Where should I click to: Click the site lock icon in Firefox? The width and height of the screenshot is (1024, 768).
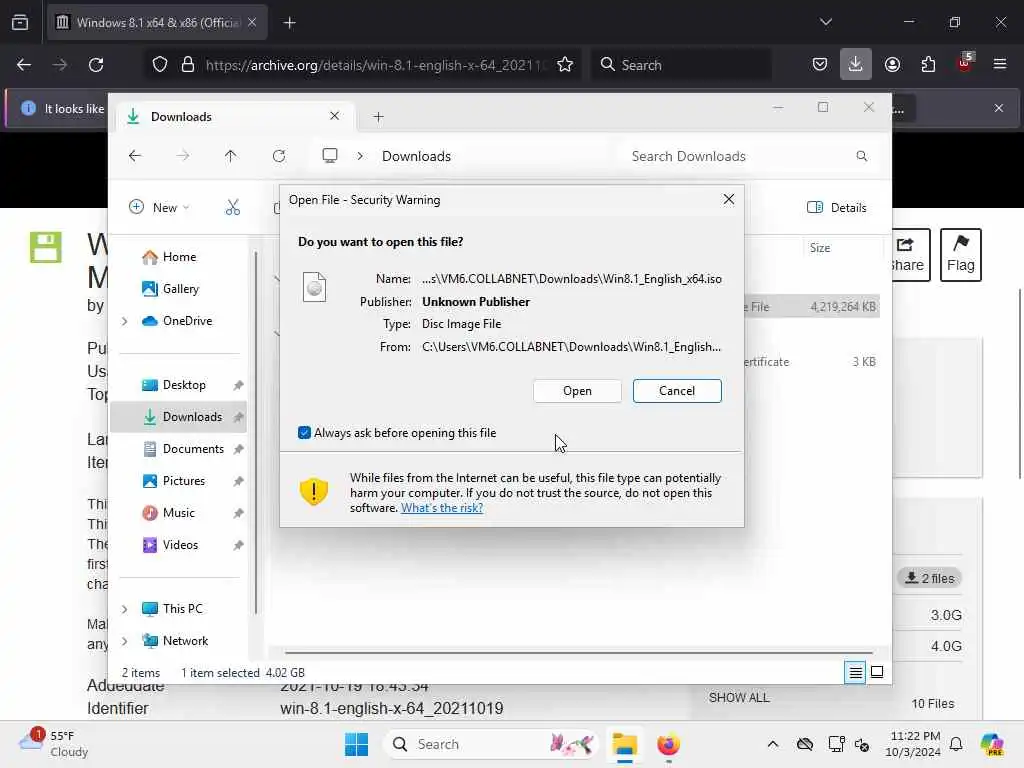(x=188, y=65)
